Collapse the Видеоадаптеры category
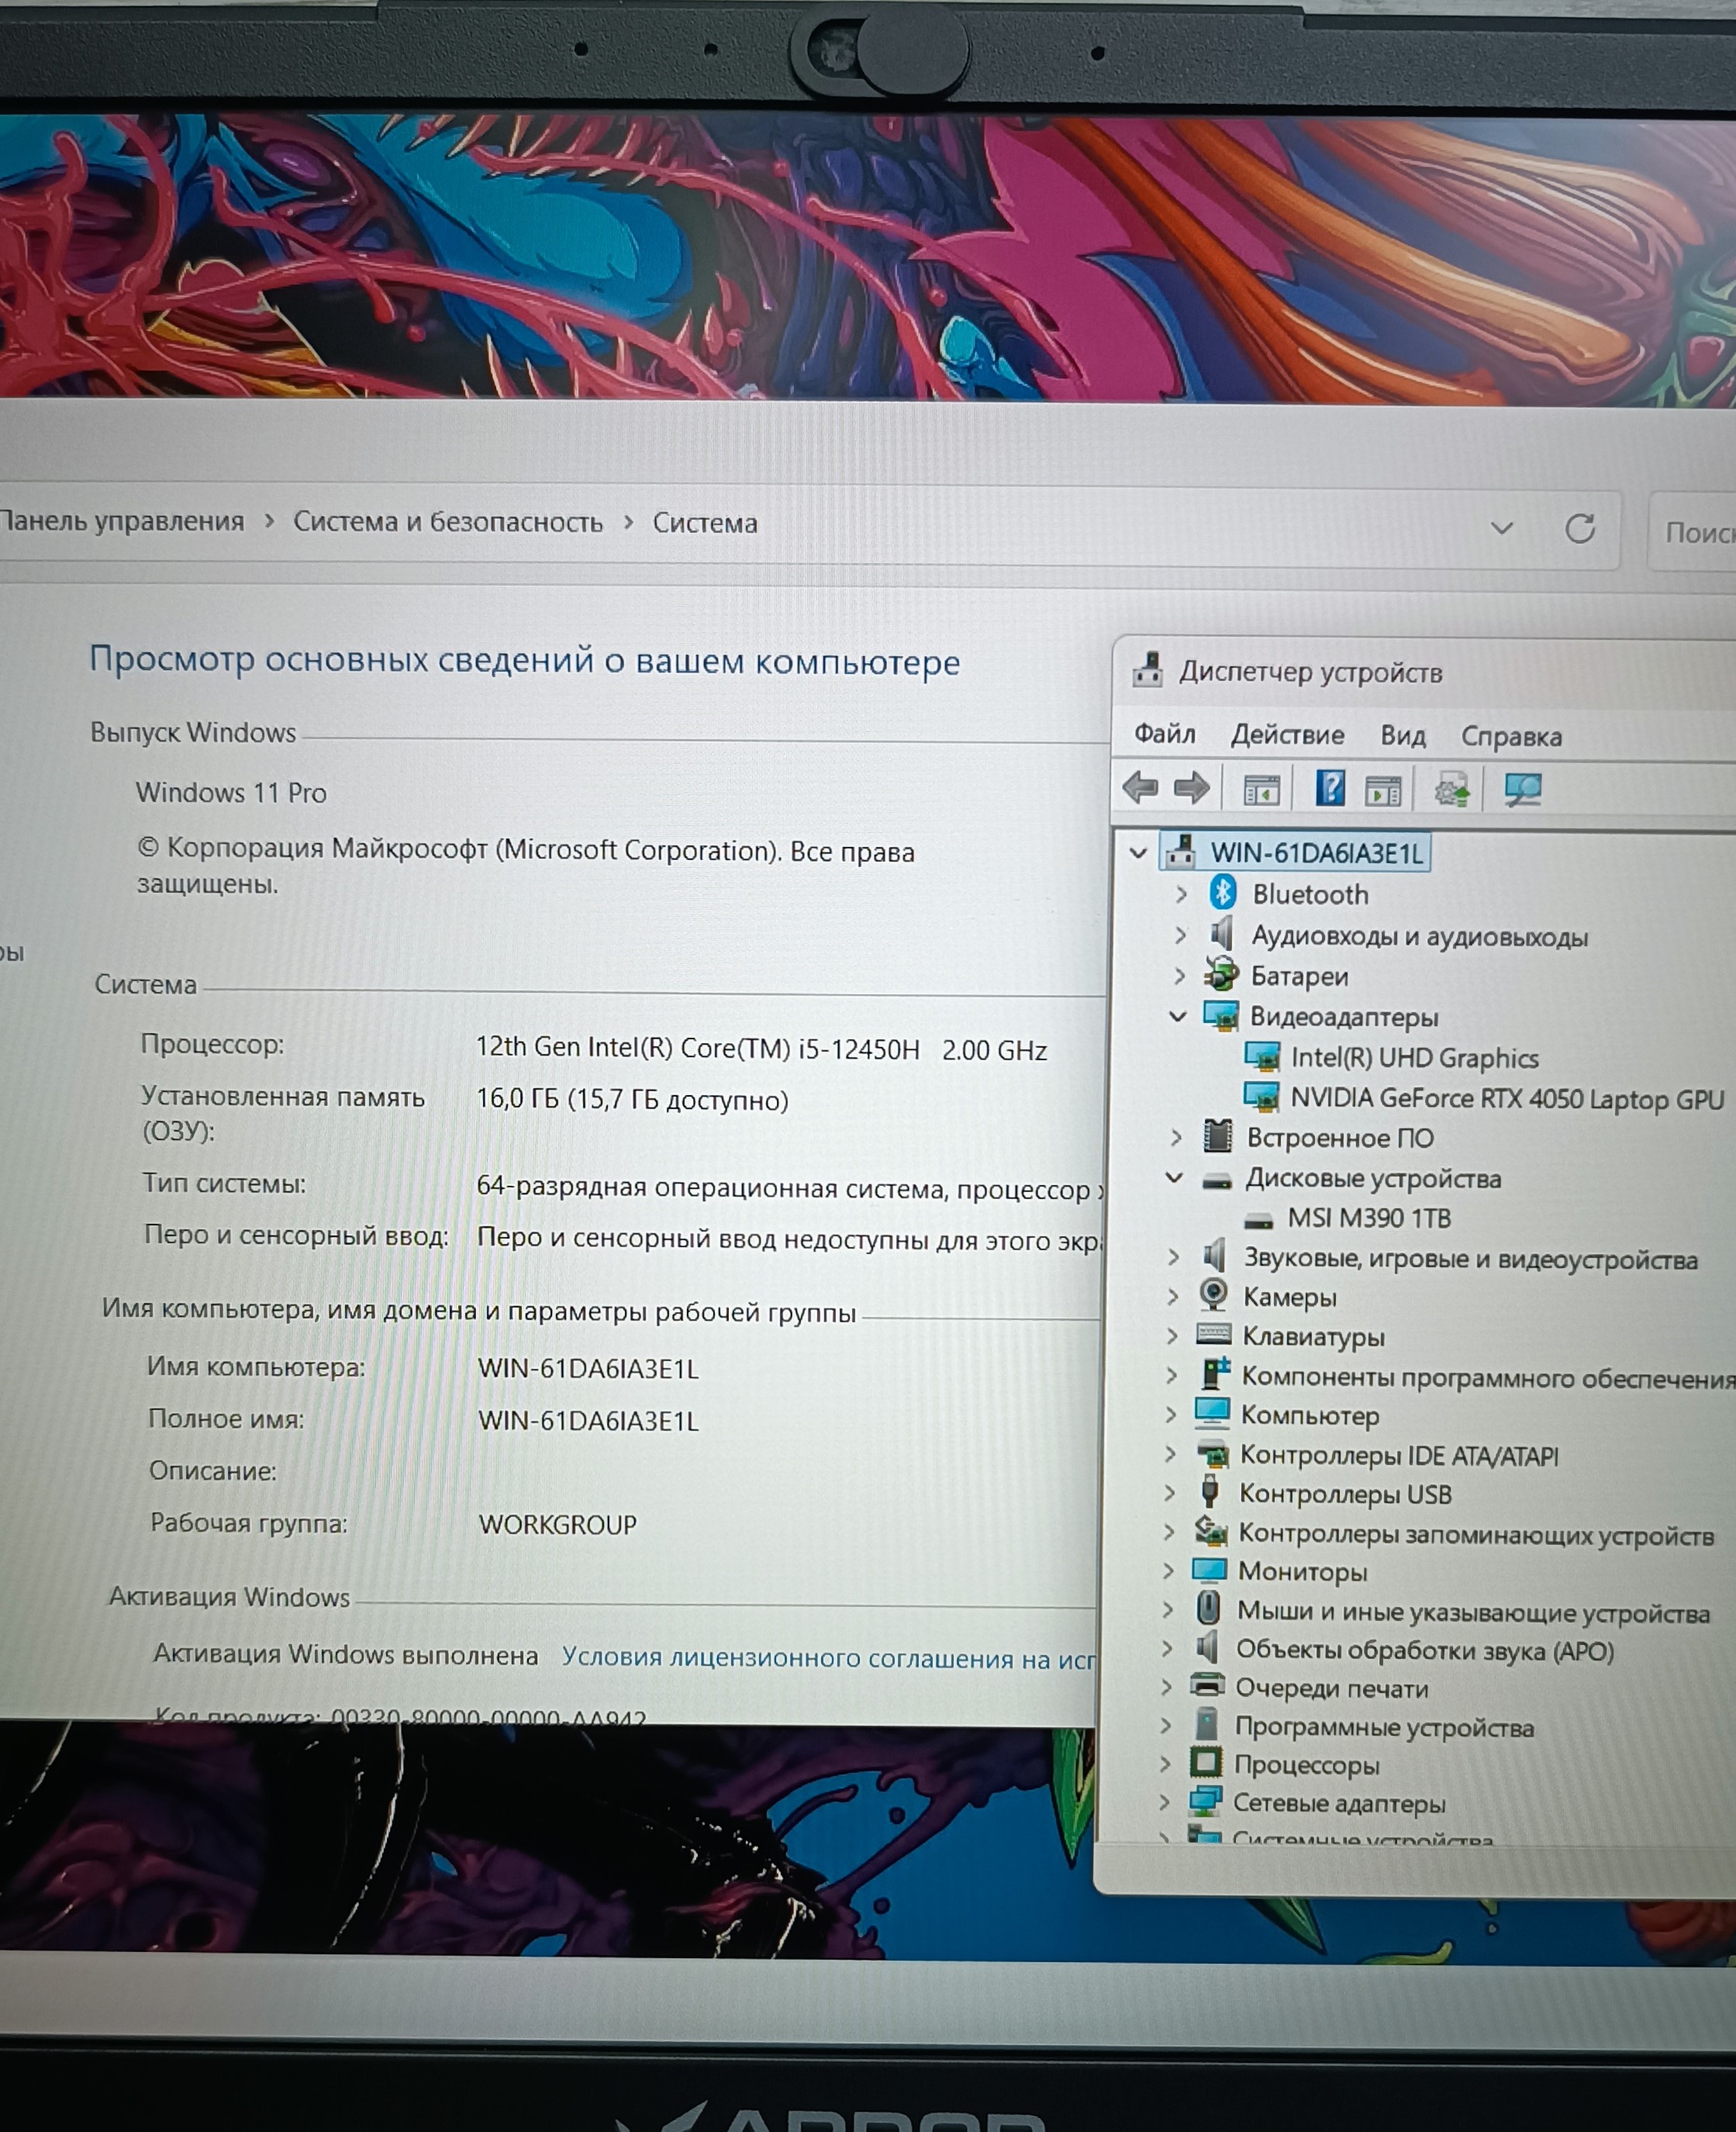 [x=1178, y=1017]
